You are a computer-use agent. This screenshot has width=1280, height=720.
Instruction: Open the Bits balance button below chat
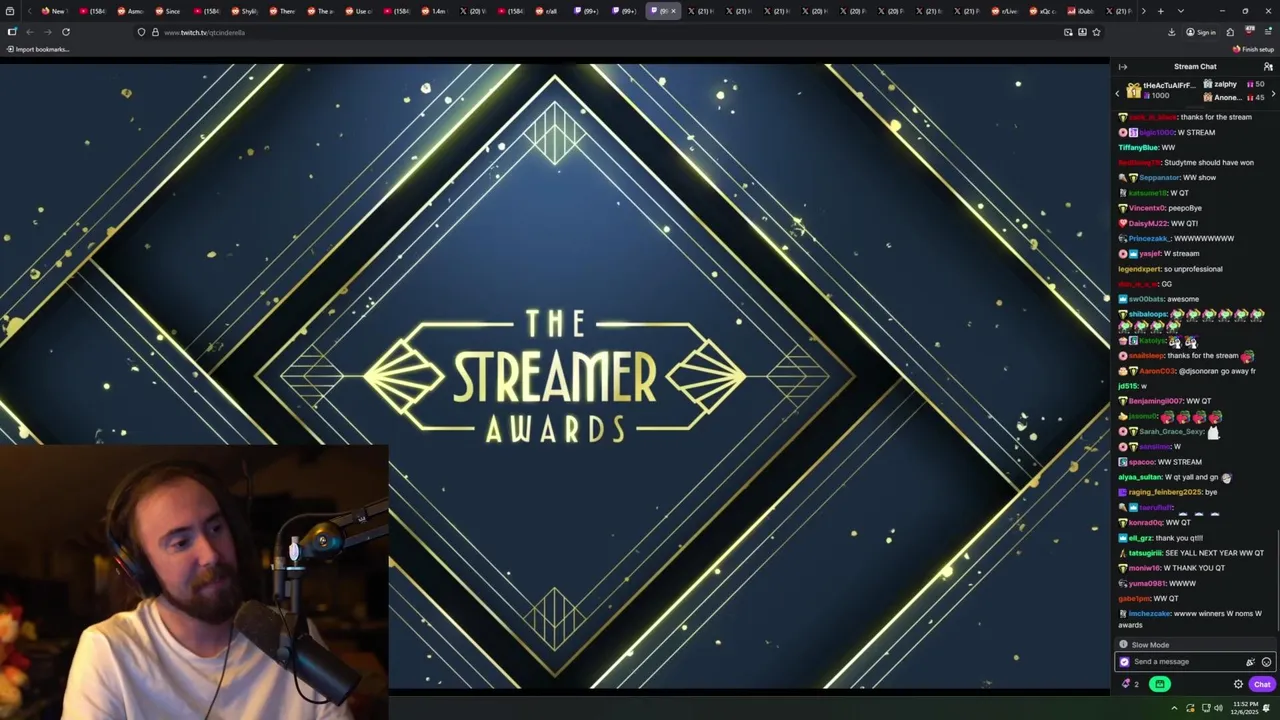(x=1130, y=685)
